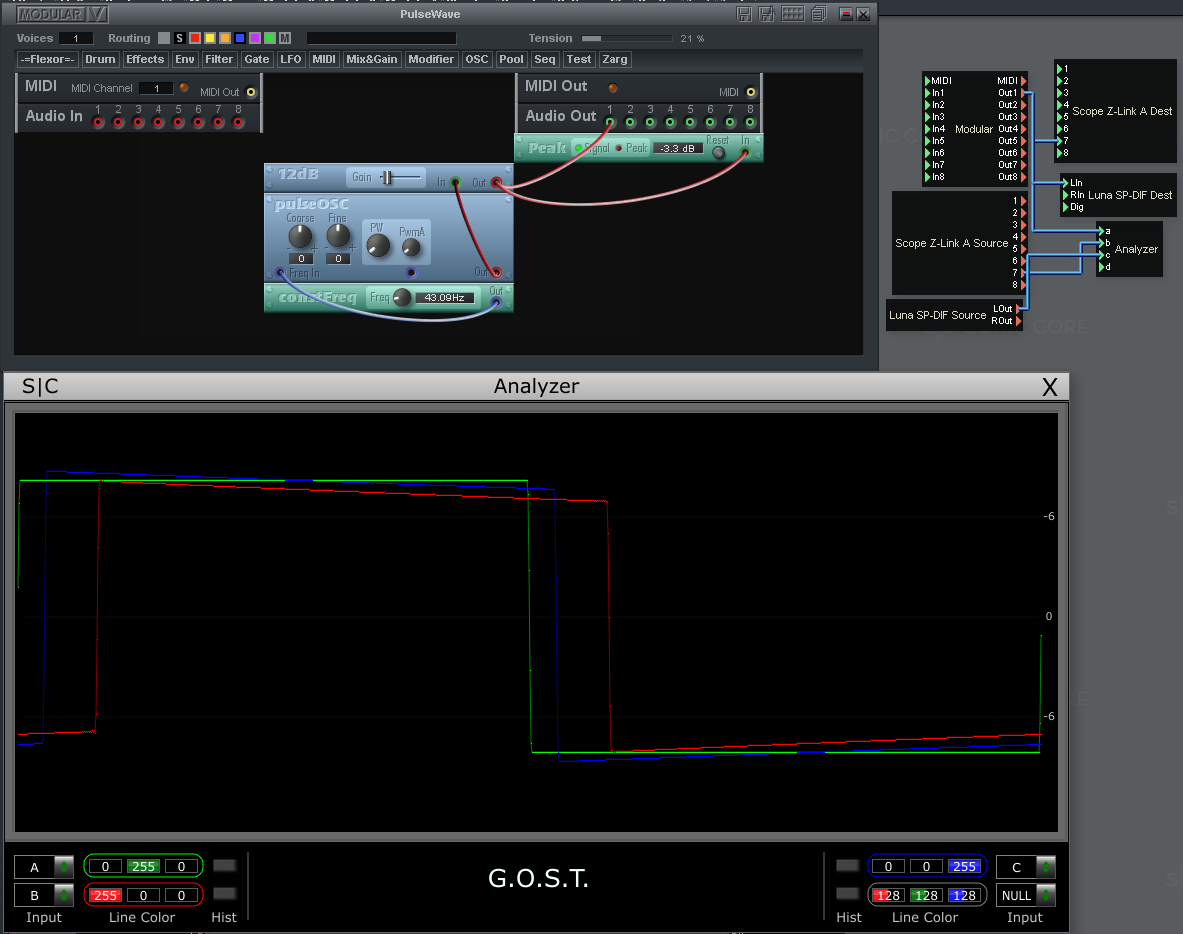Click the MIDI Channel value field
1183x934 pixels.
[157, 88]
